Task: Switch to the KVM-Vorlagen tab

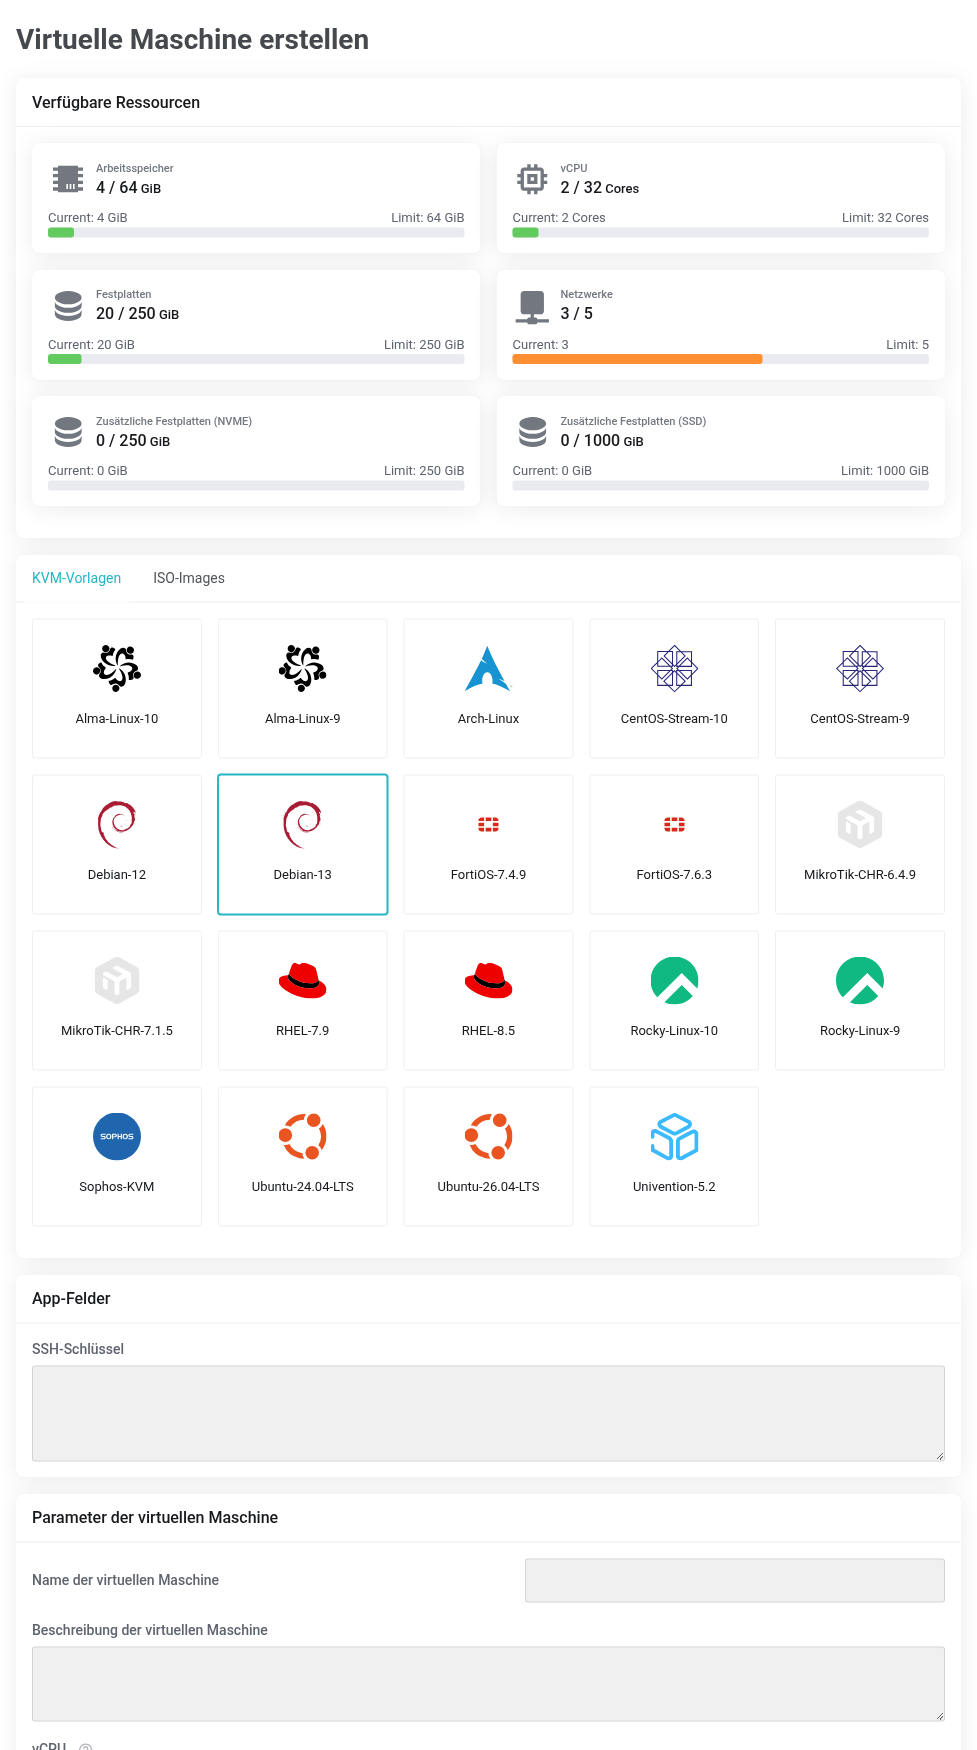Action: (x=76, y=578)
